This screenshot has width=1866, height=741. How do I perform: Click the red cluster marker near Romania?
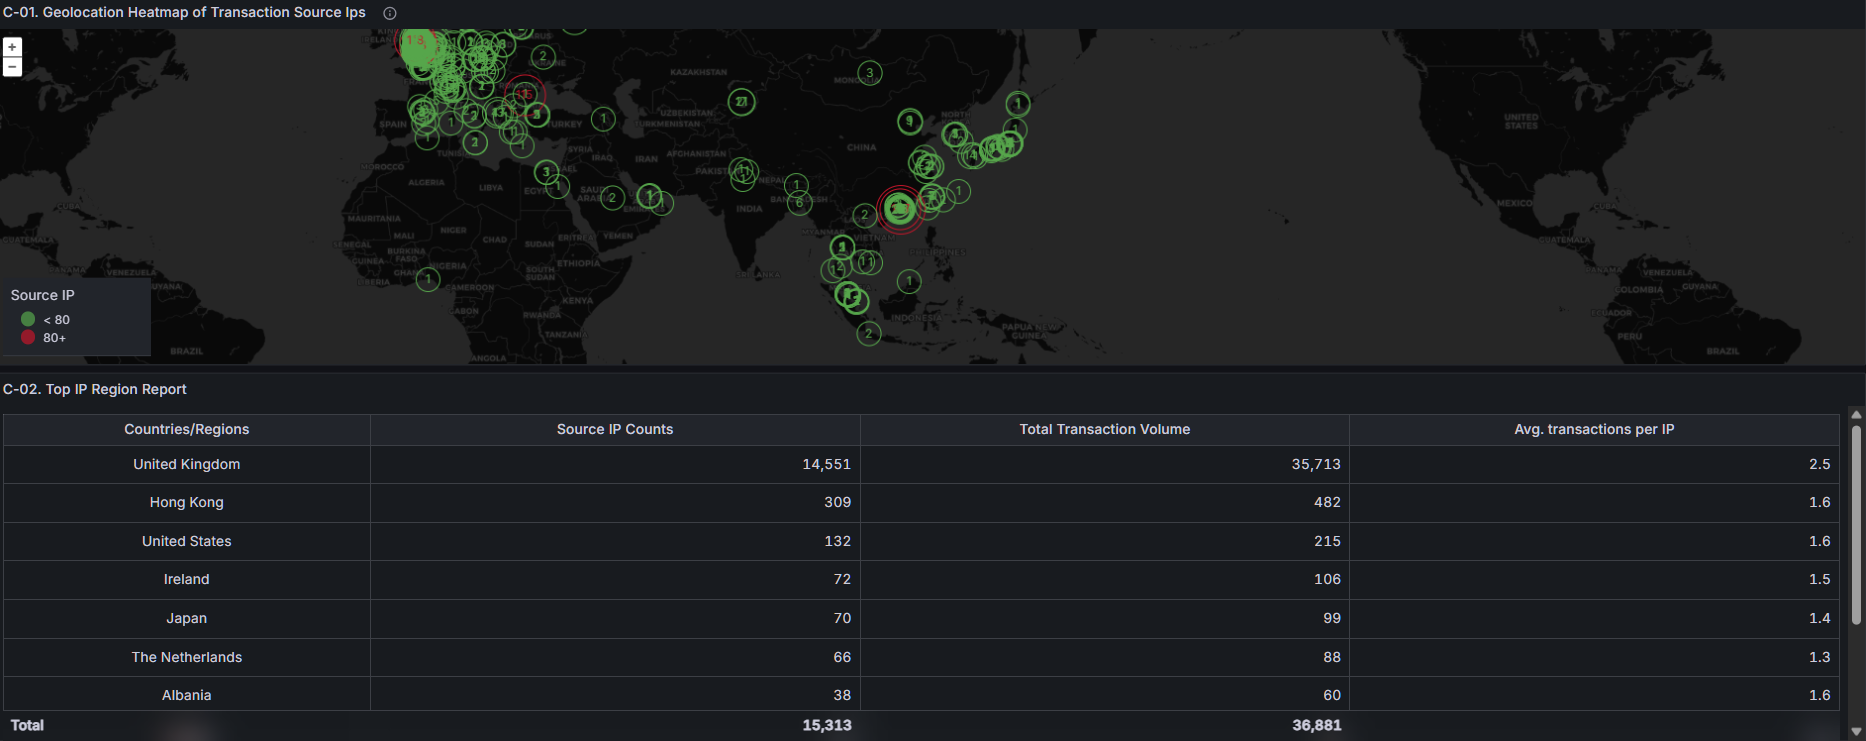pos(525,94)
